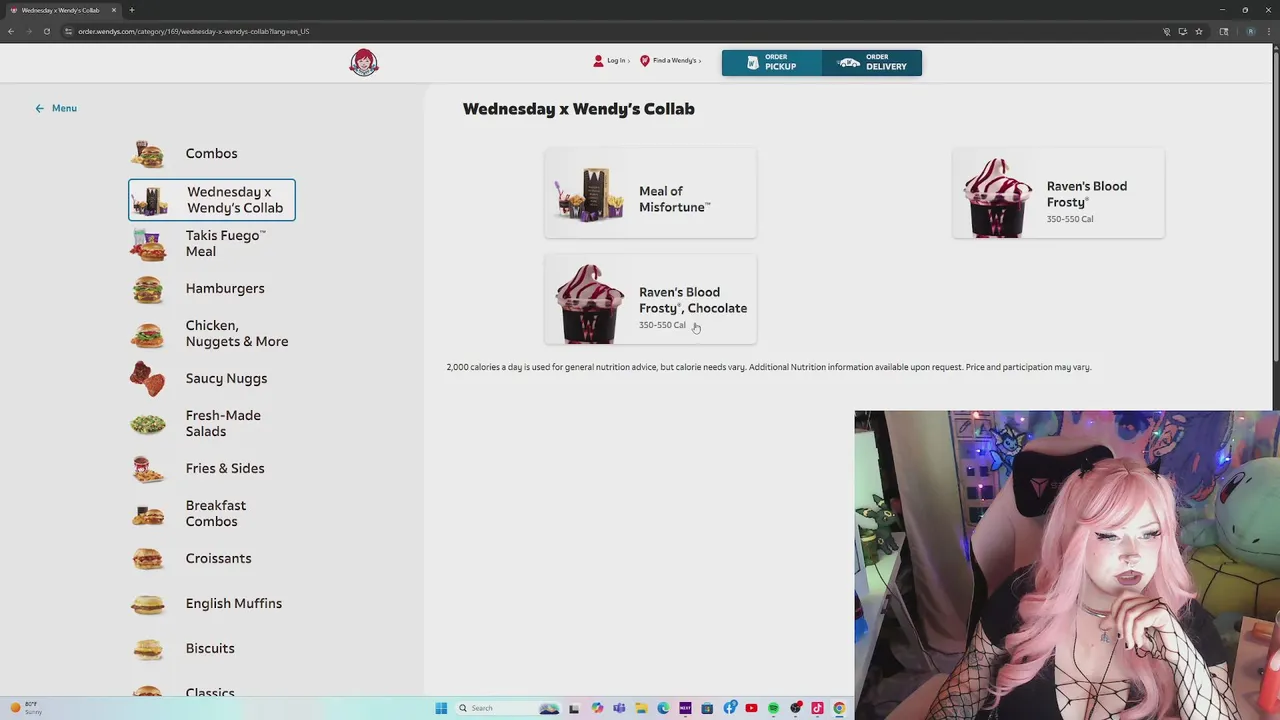Click the Find a Wendy's location pin icon
This screenshot has width=1280, height=720.
coord(645,61)
